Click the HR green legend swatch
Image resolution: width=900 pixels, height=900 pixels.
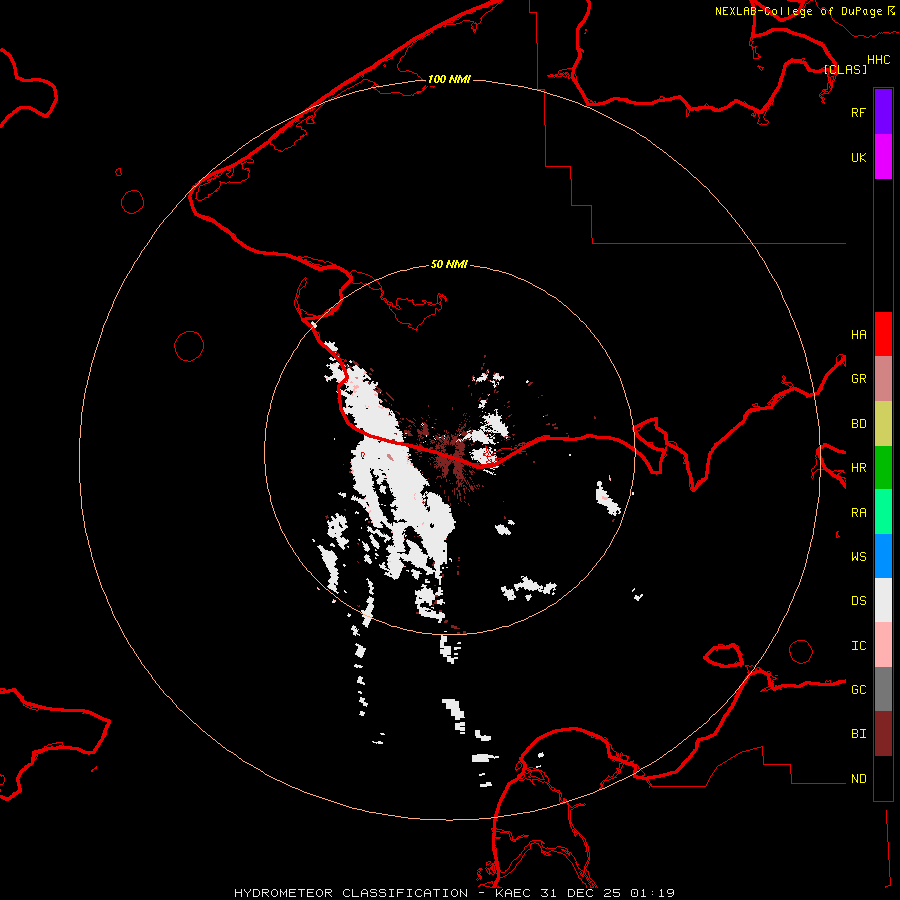click(883, 468)
